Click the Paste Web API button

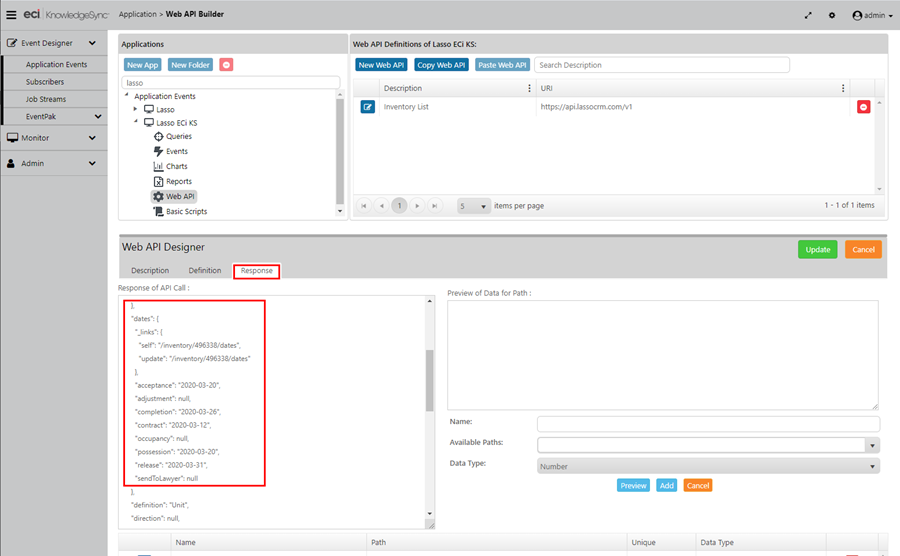[x=502, y=65]
